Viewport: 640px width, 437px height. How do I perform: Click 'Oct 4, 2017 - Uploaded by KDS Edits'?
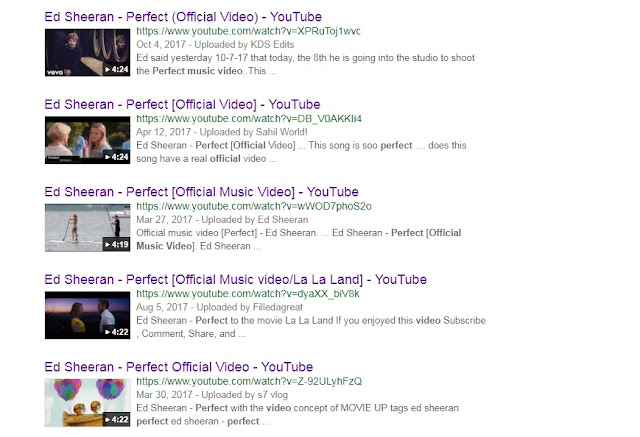pos(215,44)
